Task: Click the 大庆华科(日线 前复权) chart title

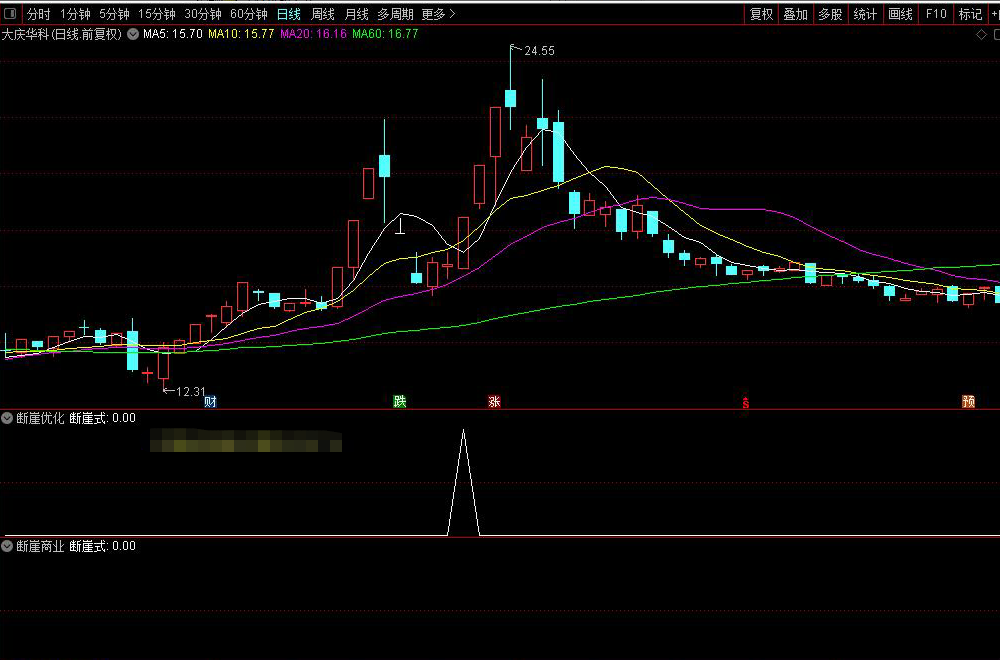Action: [x=61, y=34]
